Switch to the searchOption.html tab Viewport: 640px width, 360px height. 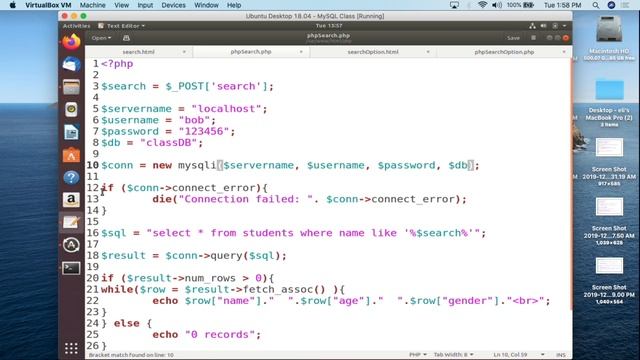373,52
